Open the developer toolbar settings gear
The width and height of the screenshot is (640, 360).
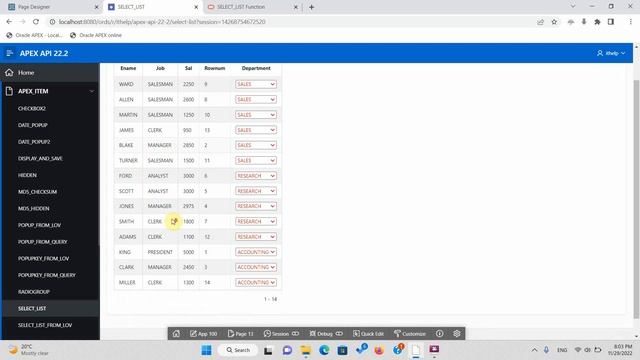[457, 333]
